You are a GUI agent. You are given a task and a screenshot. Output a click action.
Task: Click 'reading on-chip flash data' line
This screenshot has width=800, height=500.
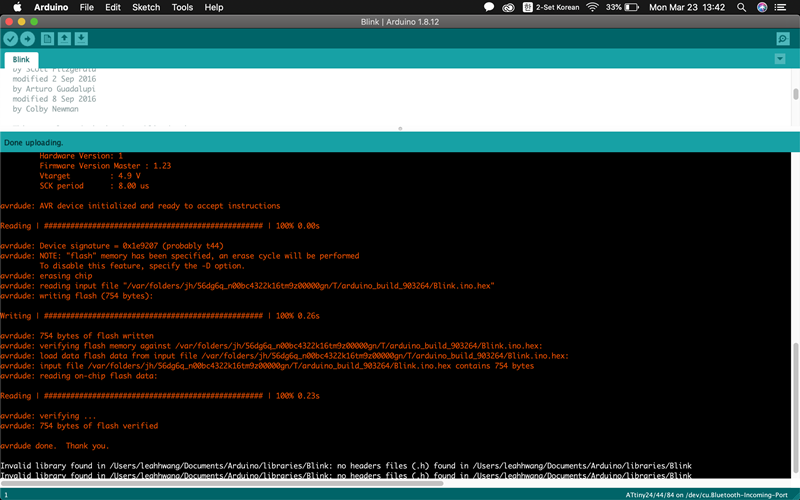(79, 376)
